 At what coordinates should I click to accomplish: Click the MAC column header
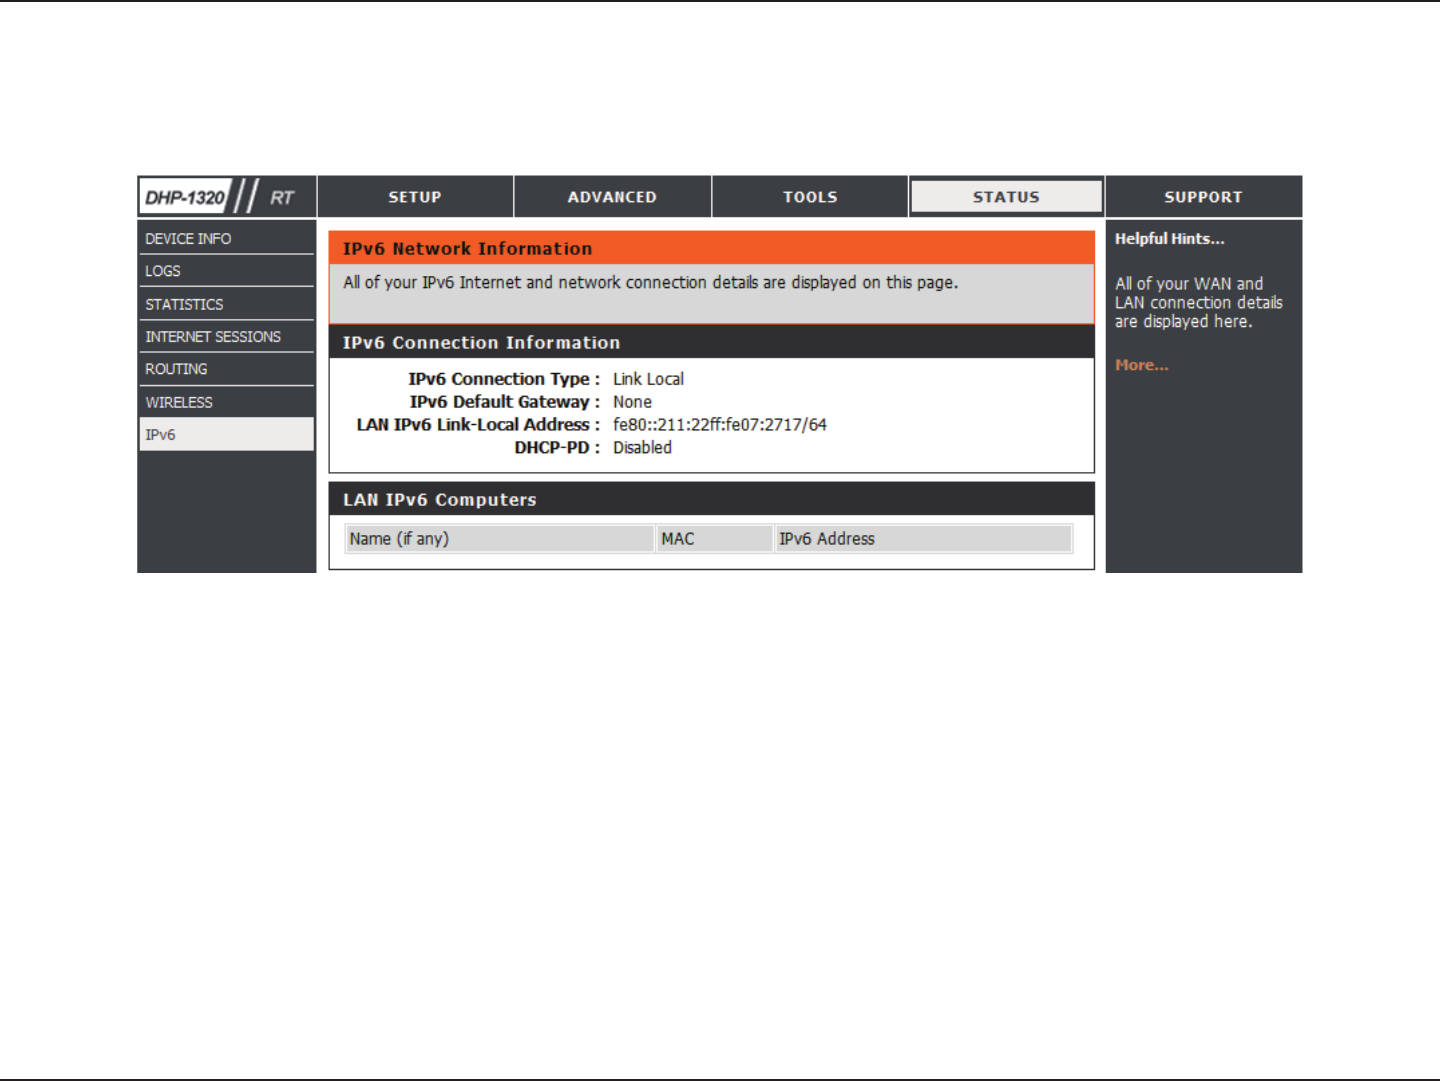point(715,539)
